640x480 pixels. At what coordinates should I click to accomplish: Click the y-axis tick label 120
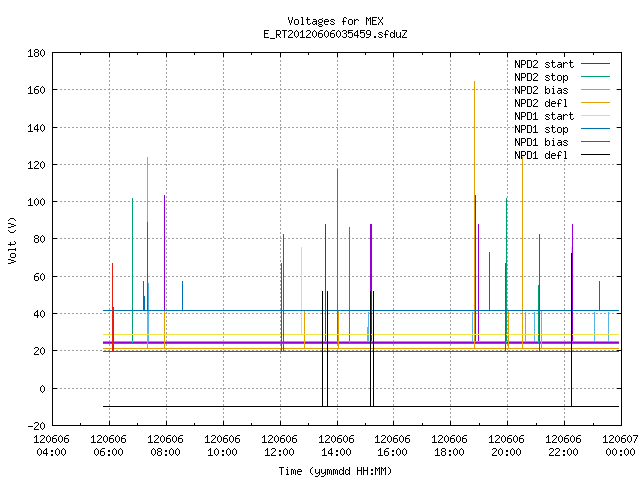click(x=36, y=165)
